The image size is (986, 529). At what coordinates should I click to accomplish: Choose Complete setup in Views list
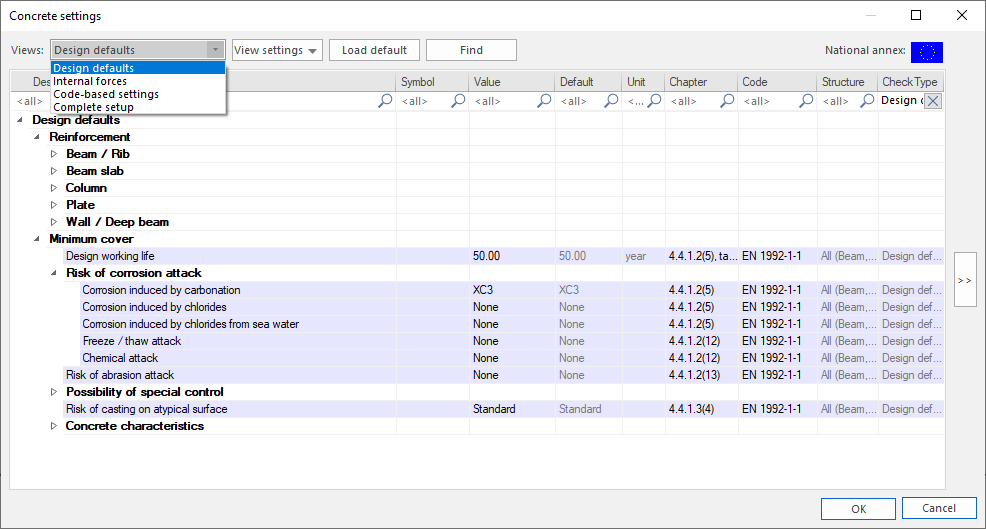pos(93,107)
